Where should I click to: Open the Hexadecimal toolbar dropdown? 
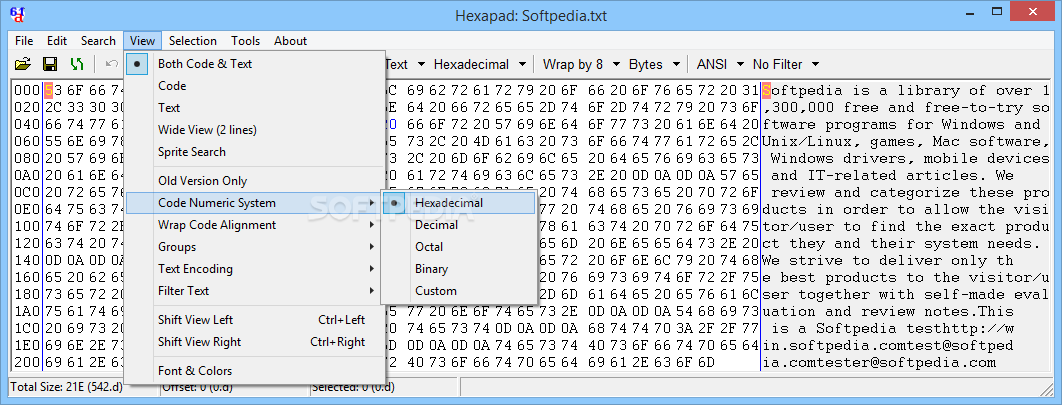[480, 64]
